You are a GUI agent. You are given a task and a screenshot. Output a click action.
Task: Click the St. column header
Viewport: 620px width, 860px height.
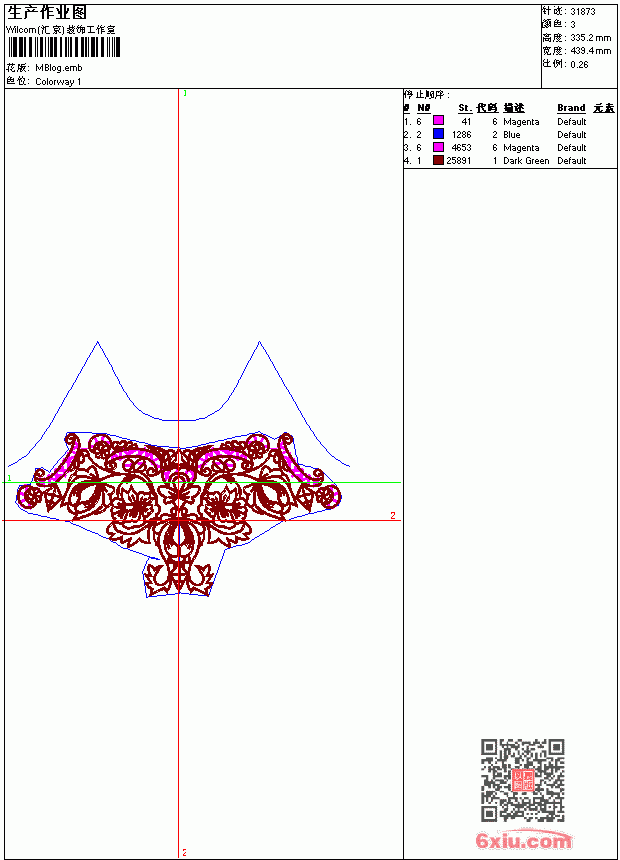[x=465, y=108]
